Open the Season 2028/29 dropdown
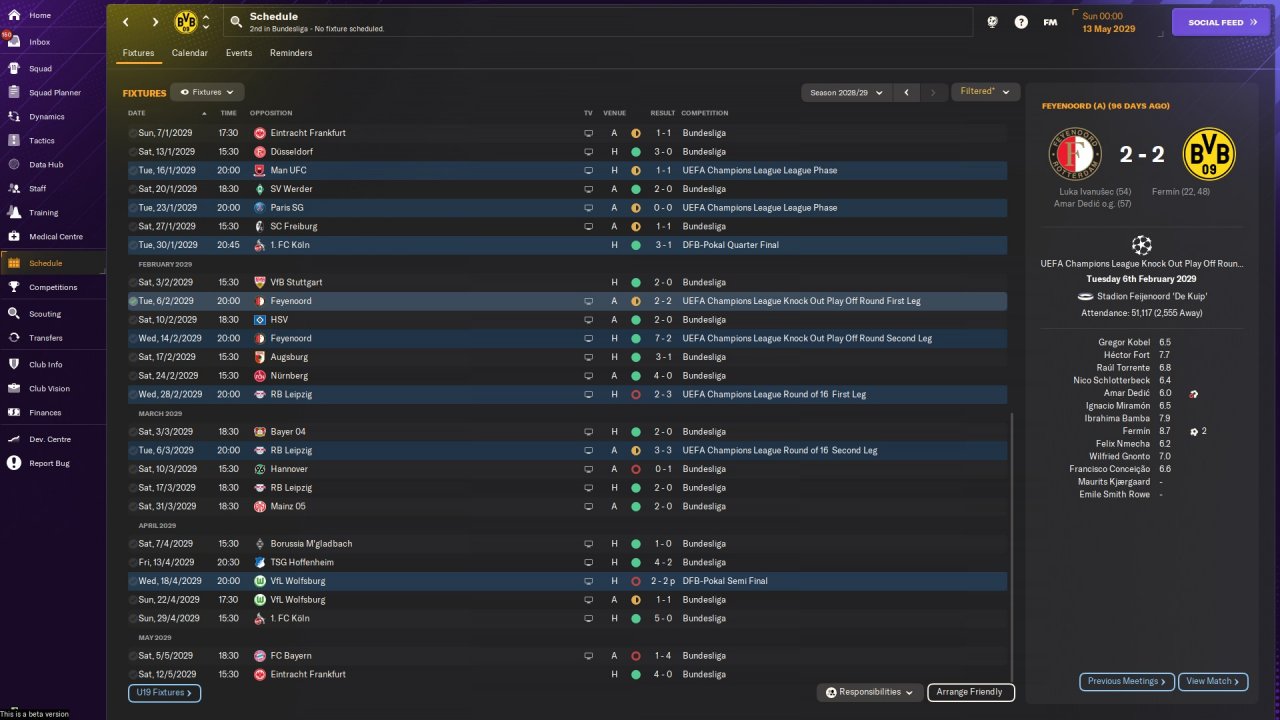Viewport: 1280px width, 720px height. 846,92
